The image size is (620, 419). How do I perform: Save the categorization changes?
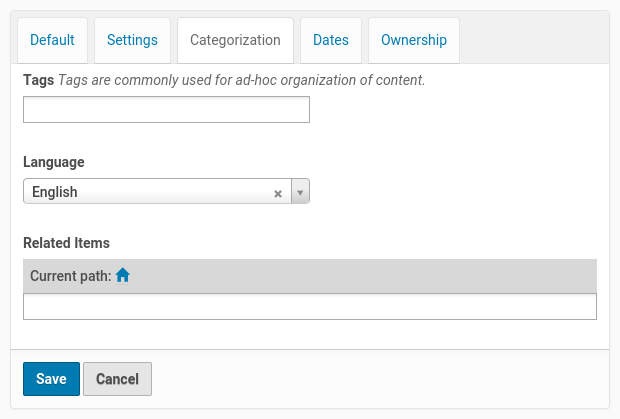pyautogui.click(x=51, y=379)
